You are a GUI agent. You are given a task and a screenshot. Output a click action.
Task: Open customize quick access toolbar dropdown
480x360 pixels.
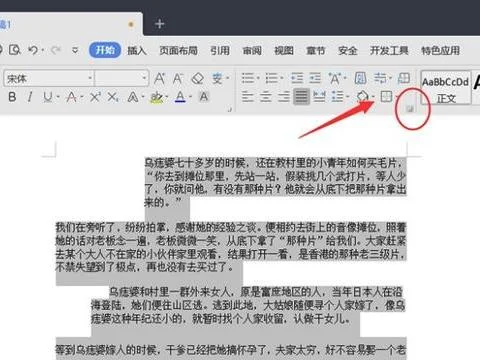coord(75,51)
